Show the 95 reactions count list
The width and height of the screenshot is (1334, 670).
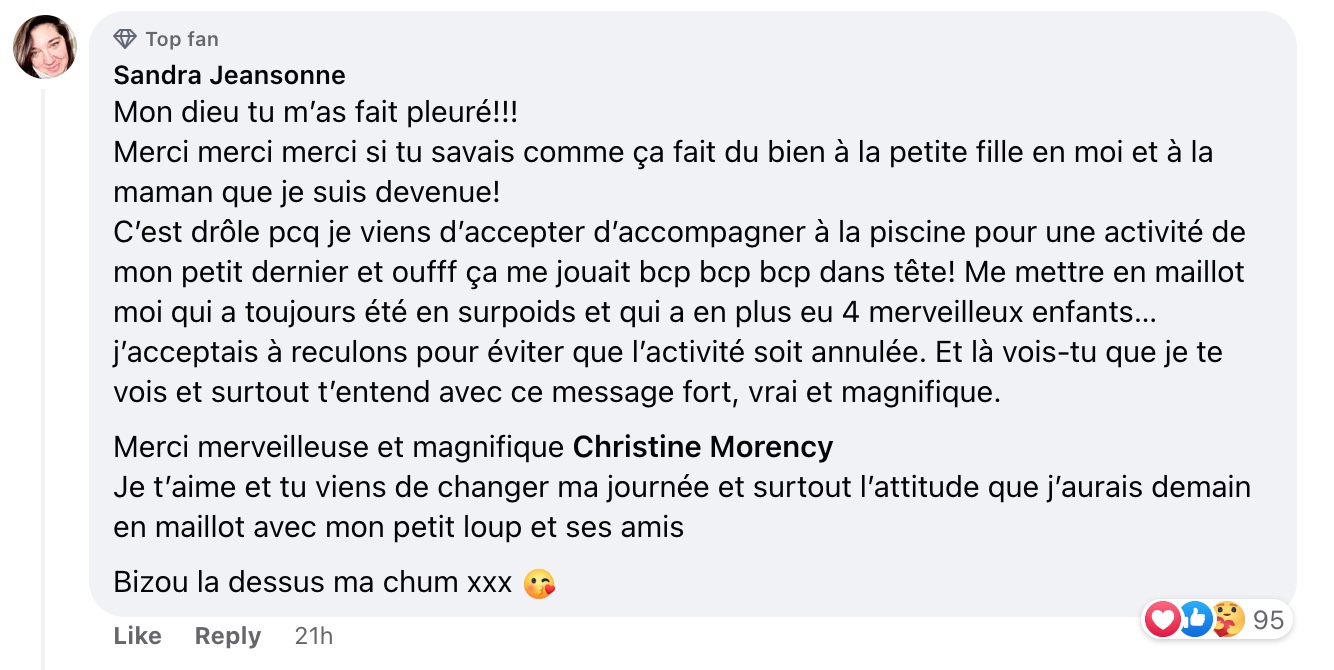point(1268,620)
